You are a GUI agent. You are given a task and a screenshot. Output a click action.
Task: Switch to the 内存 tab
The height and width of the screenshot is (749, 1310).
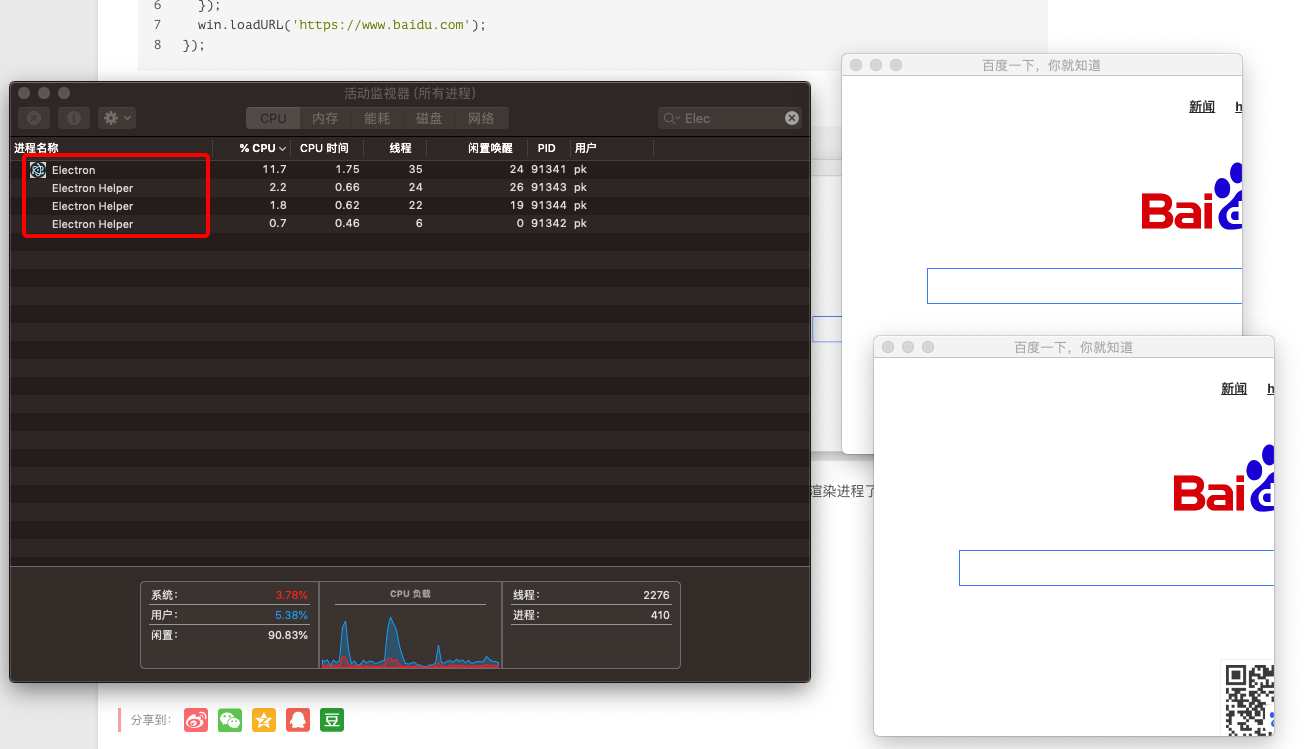[x=325, y=118]
